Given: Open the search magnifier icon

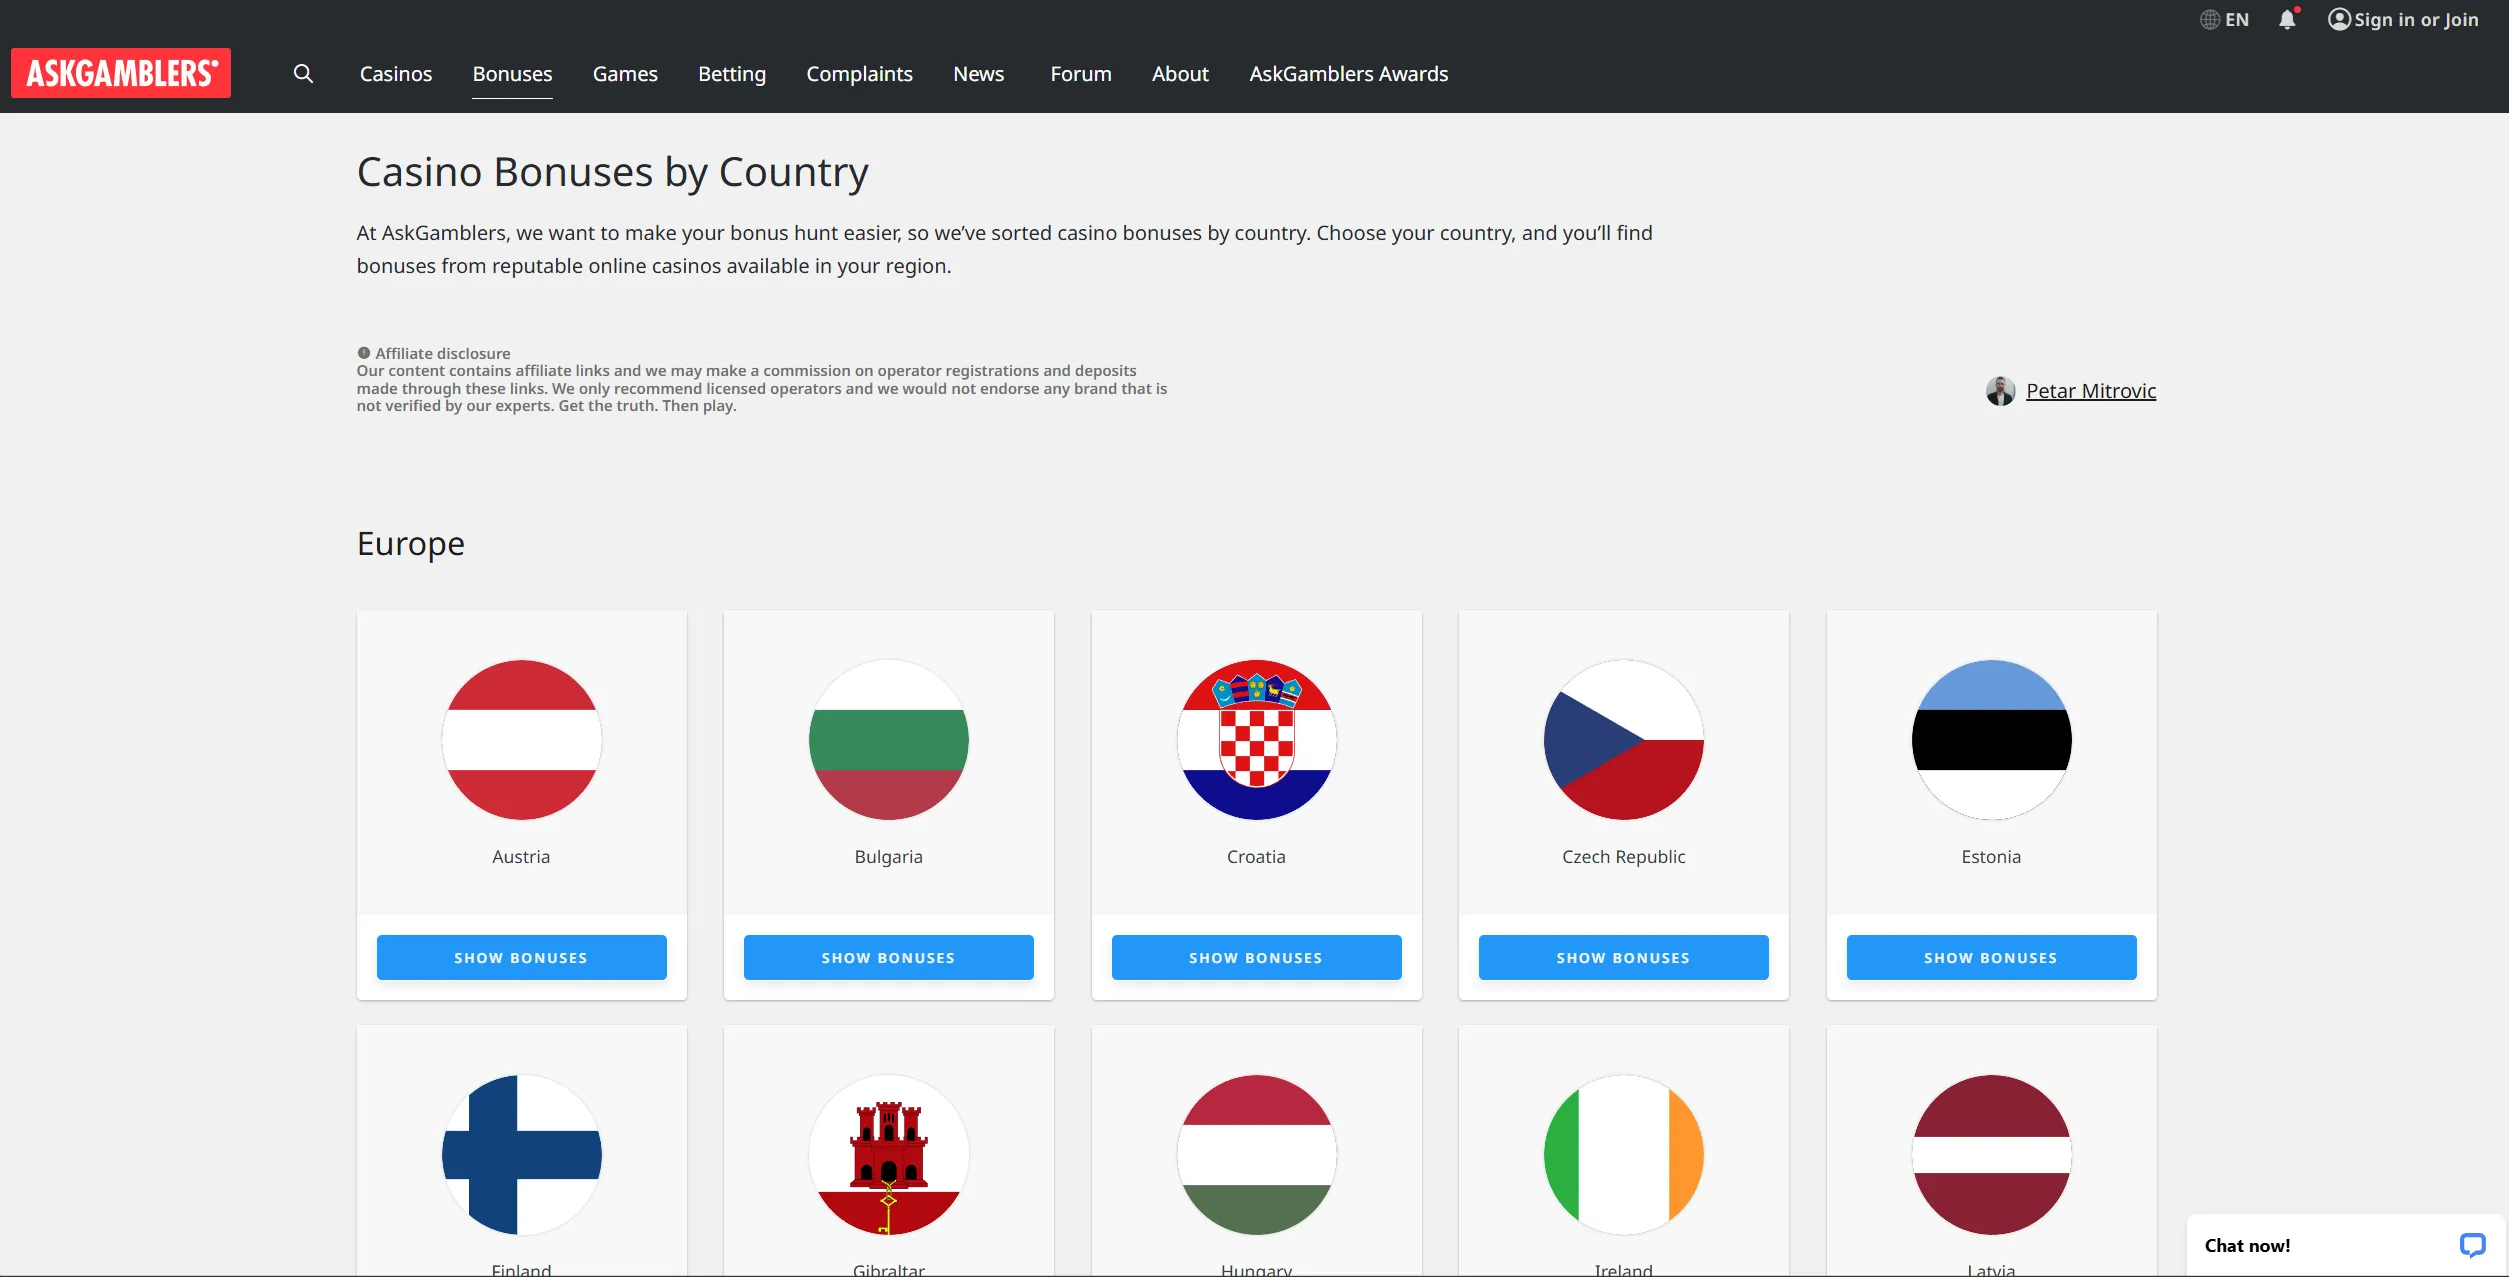Looking at the screenshot, I should point(303,73).
